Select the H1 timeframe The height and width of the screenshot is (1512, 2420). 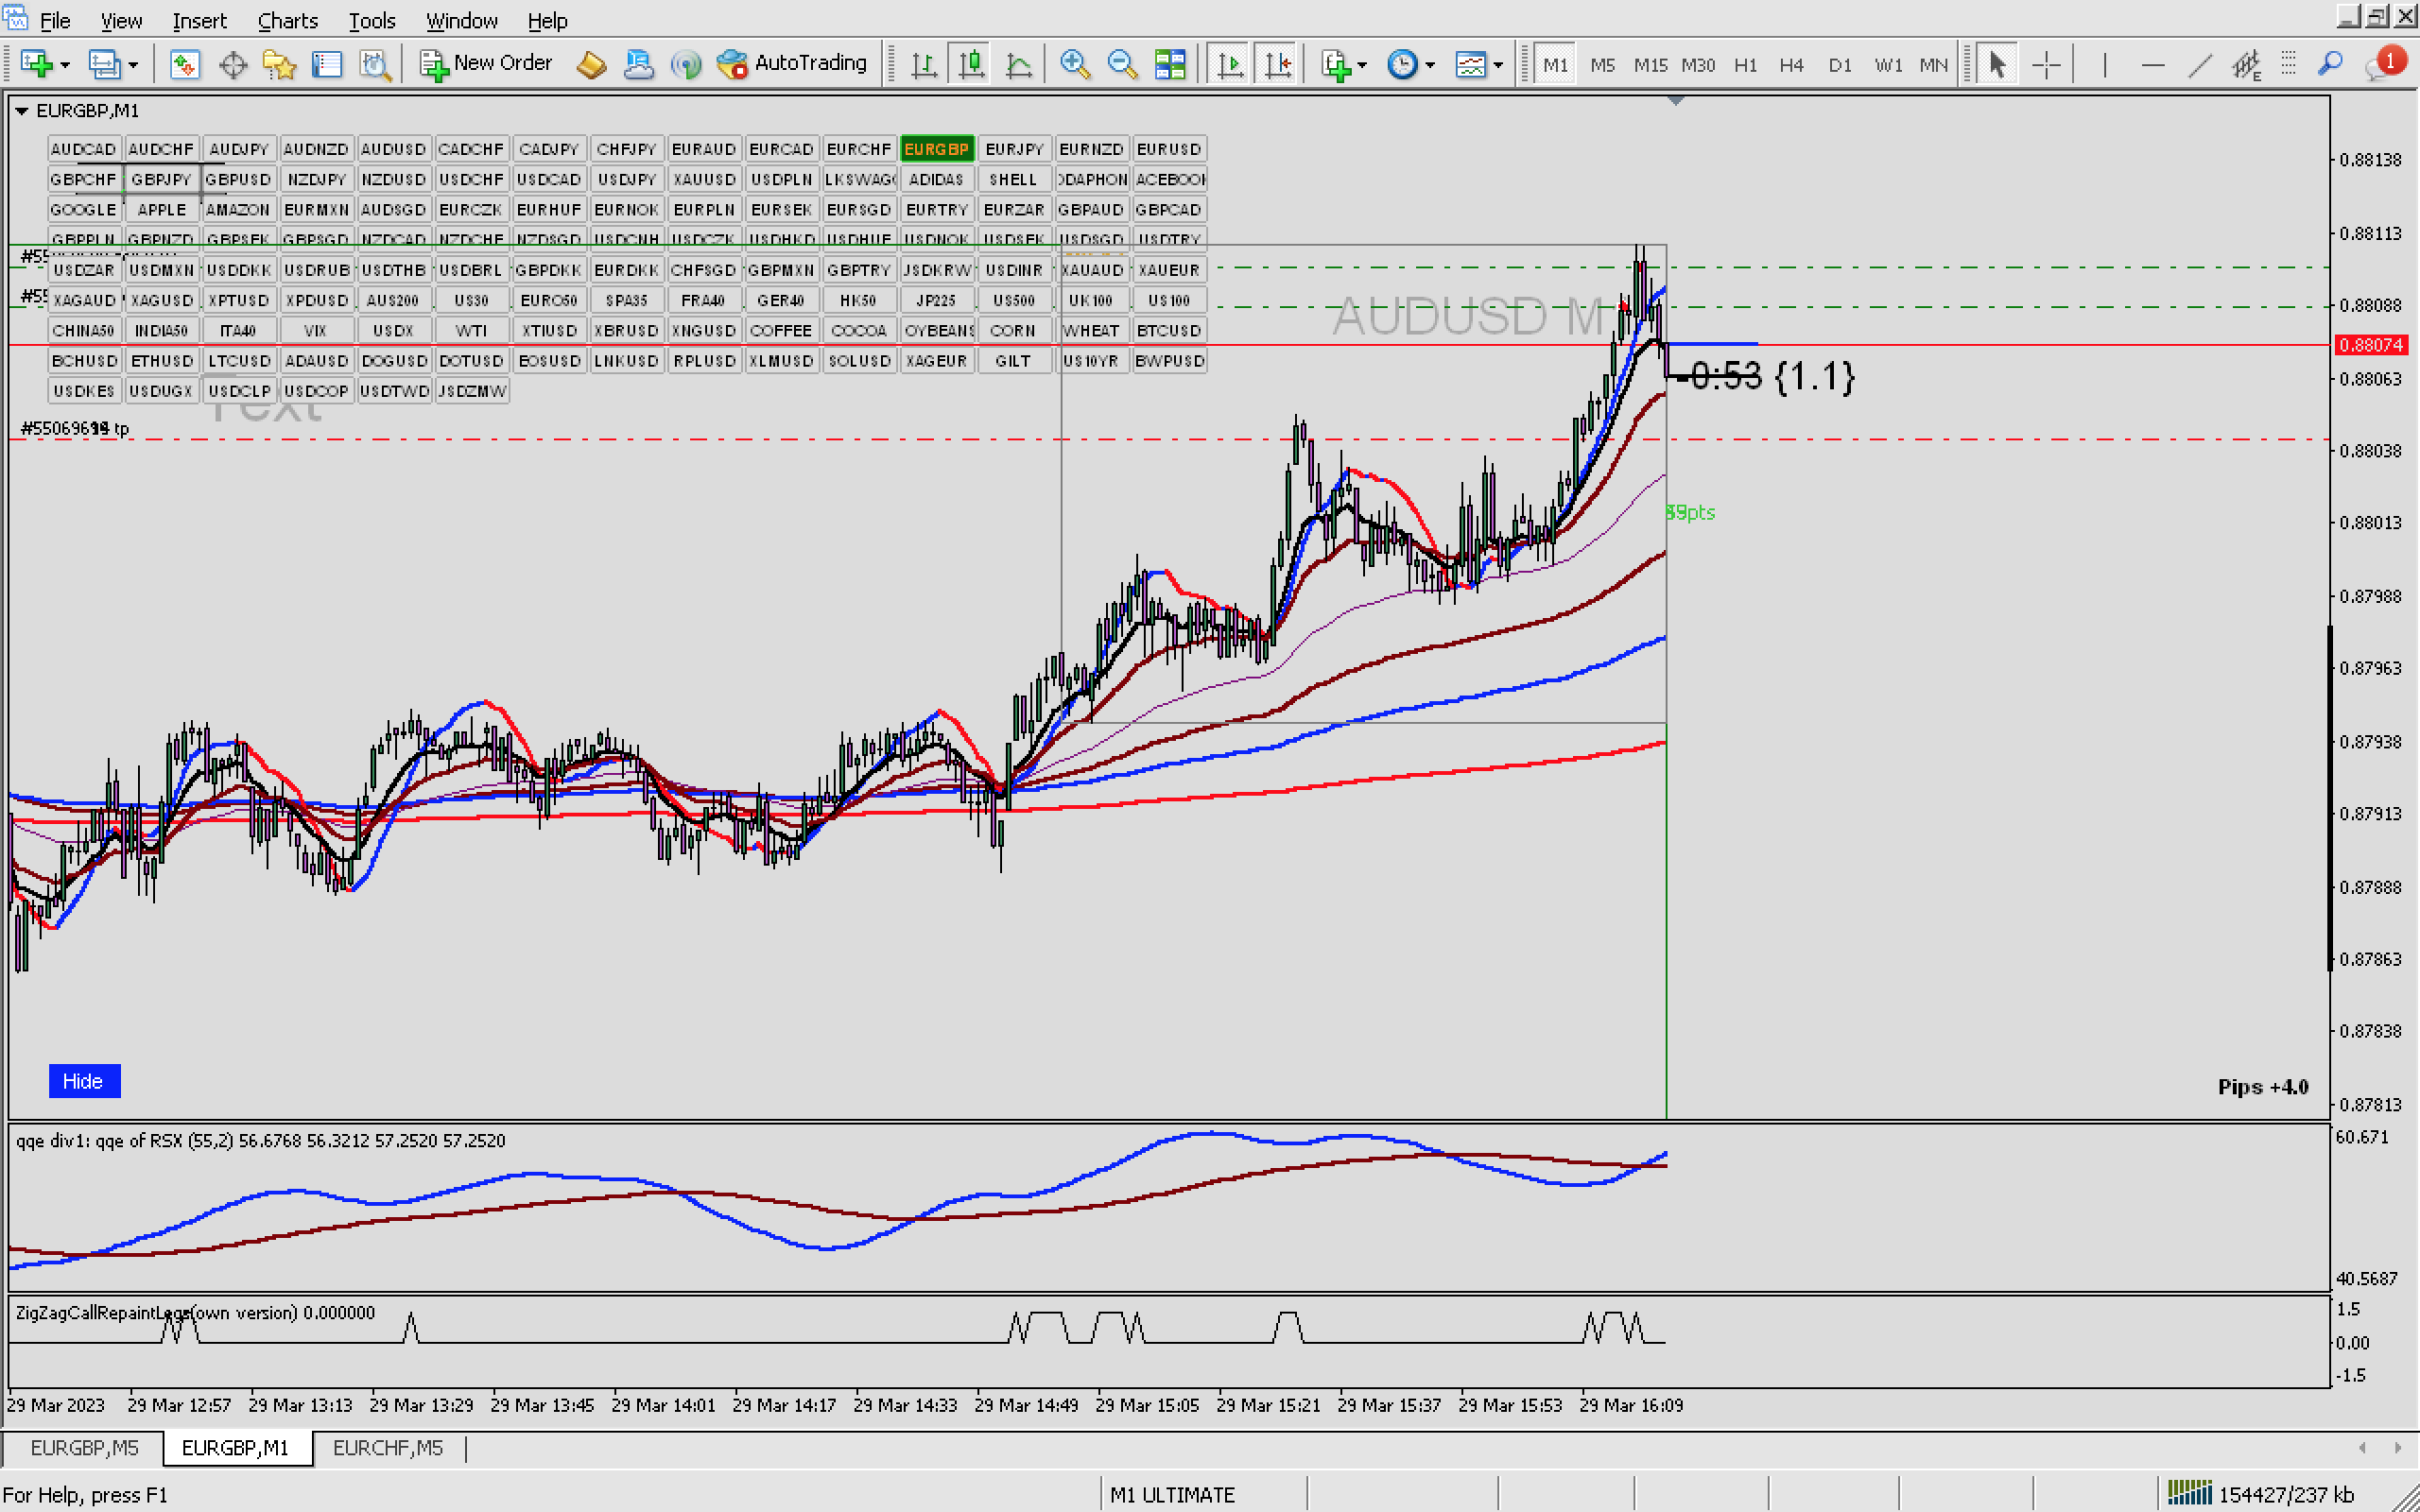point(1745,64)
